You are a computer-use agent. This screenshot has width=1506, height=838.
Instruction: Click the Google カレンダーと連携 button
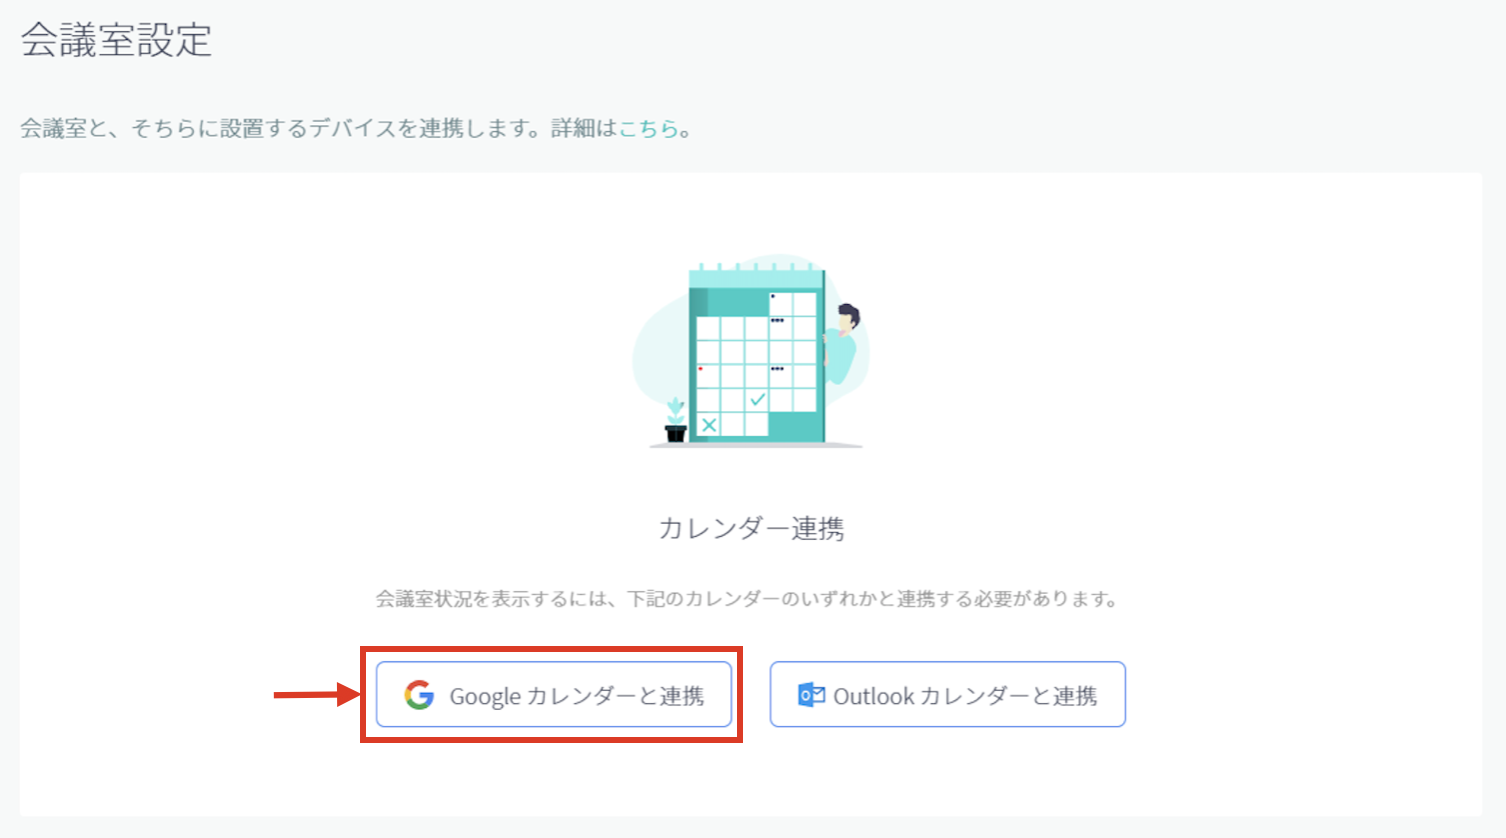tap(553, 694)
